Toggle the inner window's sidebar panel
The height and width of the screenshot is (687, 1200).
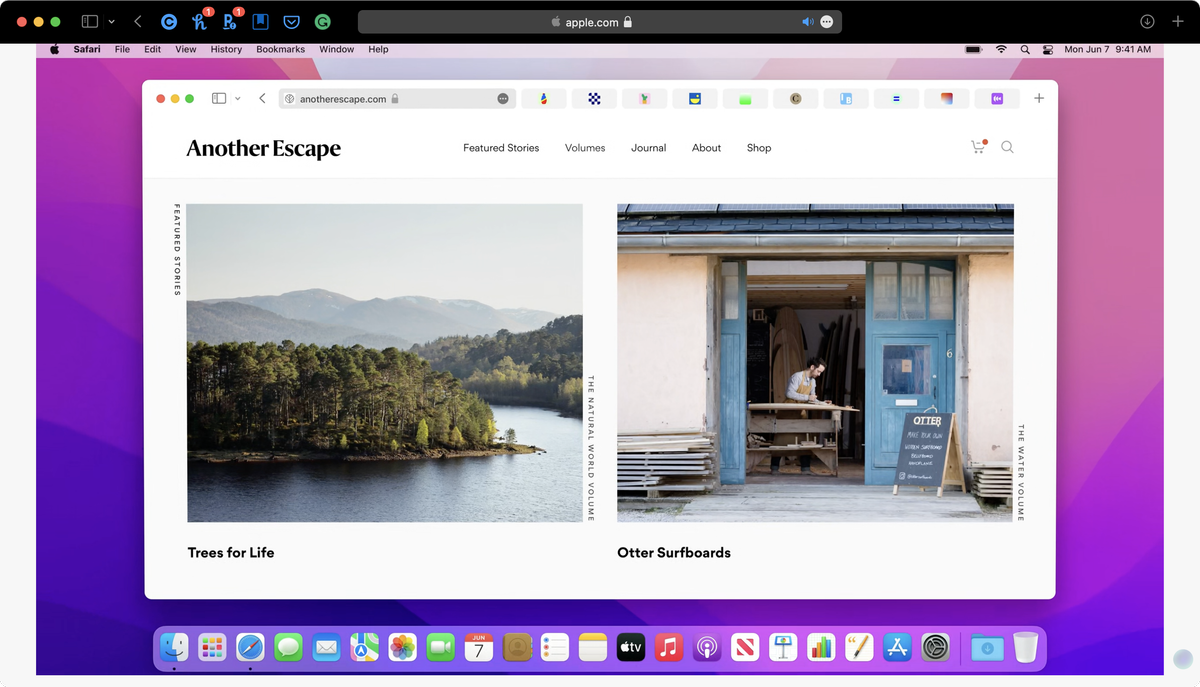[218, 98]
